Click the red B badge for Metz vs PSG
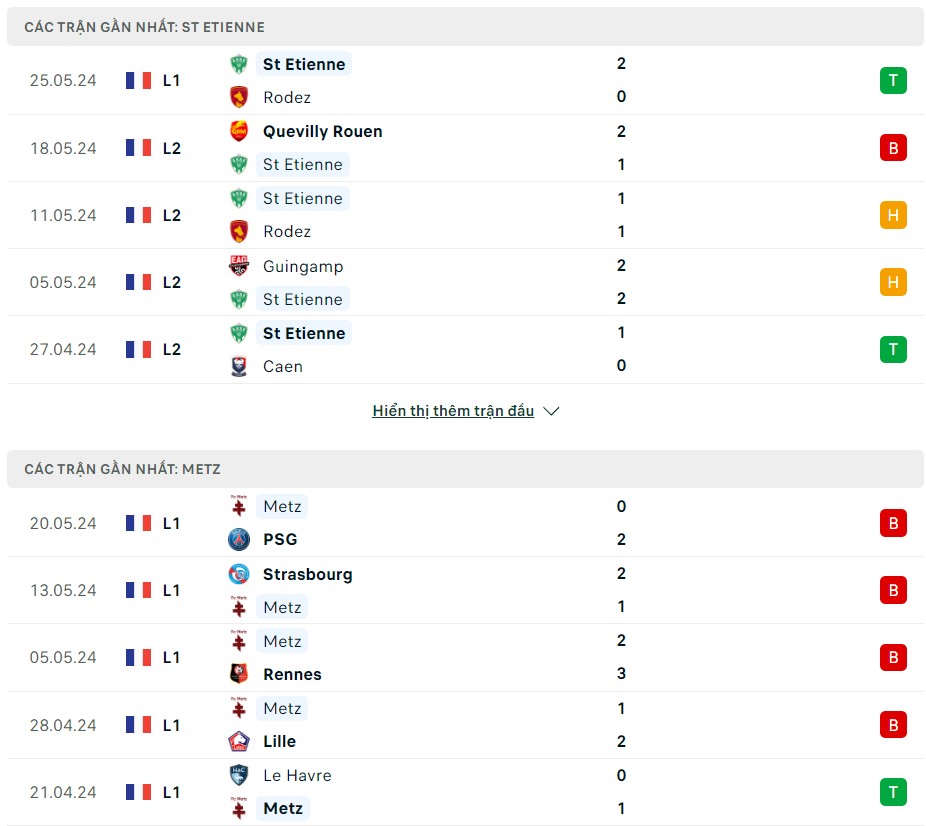Image resolution: width=926 pixels, height=826 pixels. click(x=893, y=523)
